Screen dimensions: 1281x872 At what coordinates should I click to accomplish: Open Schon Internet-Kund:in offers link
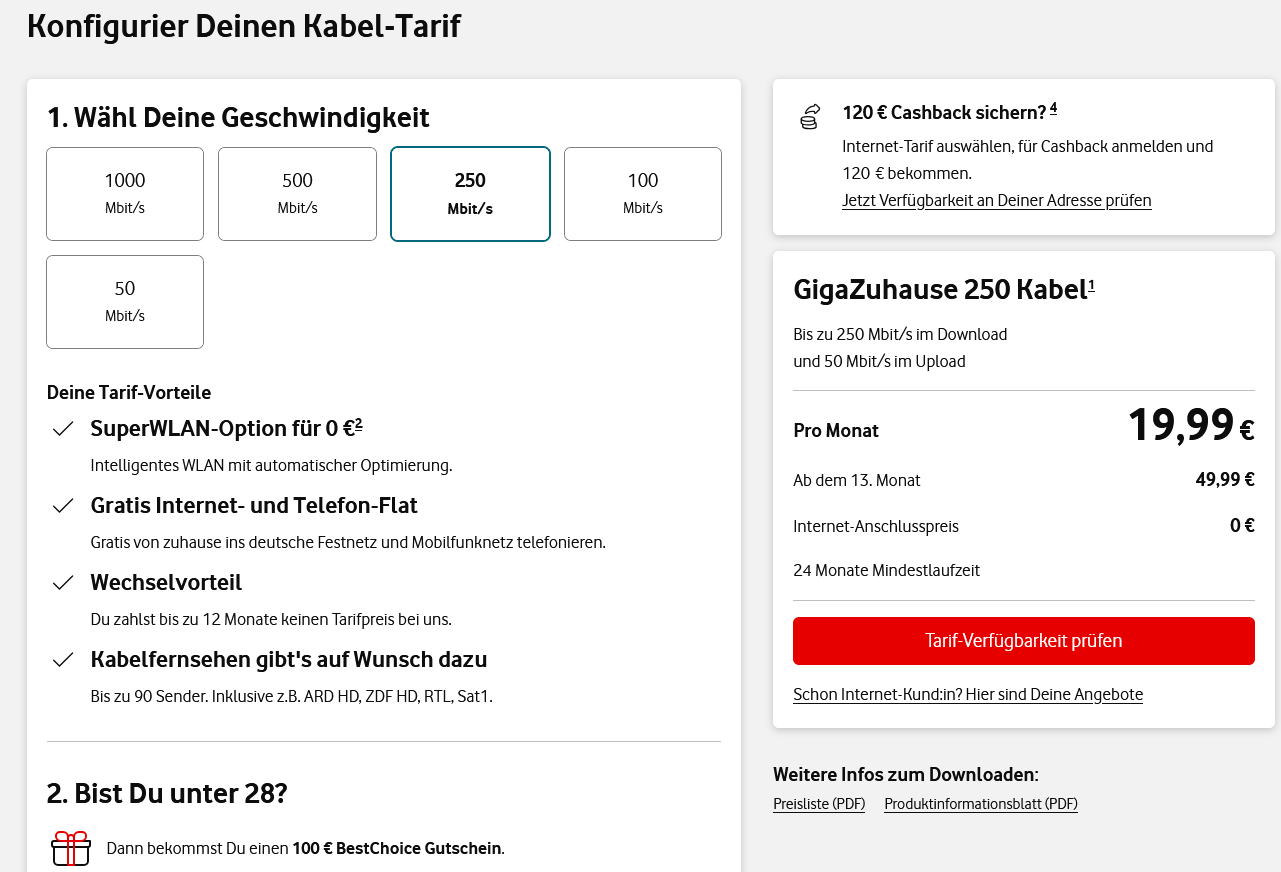pos(968,694)
